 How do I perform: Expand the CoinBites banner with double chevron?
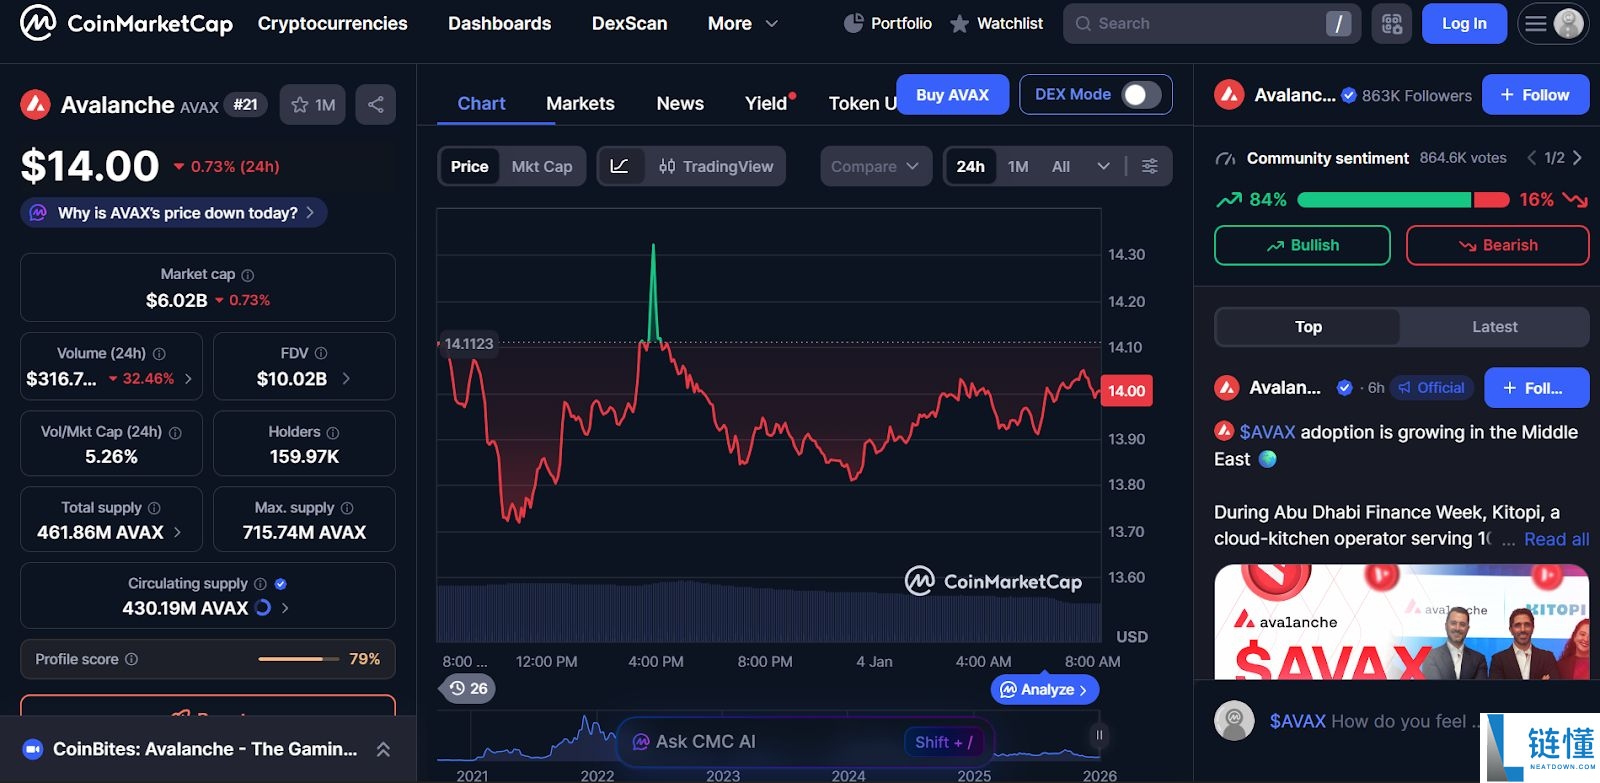point(383,749)
